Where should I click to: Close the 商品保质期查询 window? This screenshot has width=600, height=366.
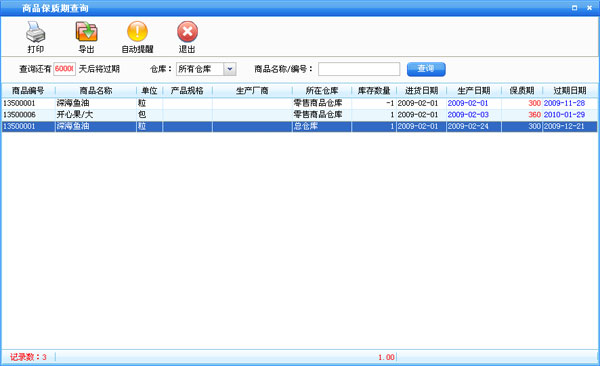pyautogui.click(x=589, y=8)
